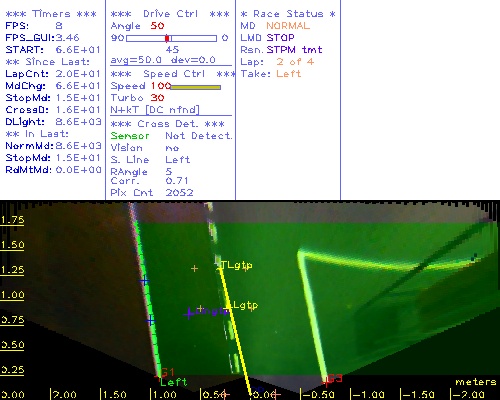500x400 pixels.
Task: Click the -0.50 horizontal axis label
Action: point(318,395)
